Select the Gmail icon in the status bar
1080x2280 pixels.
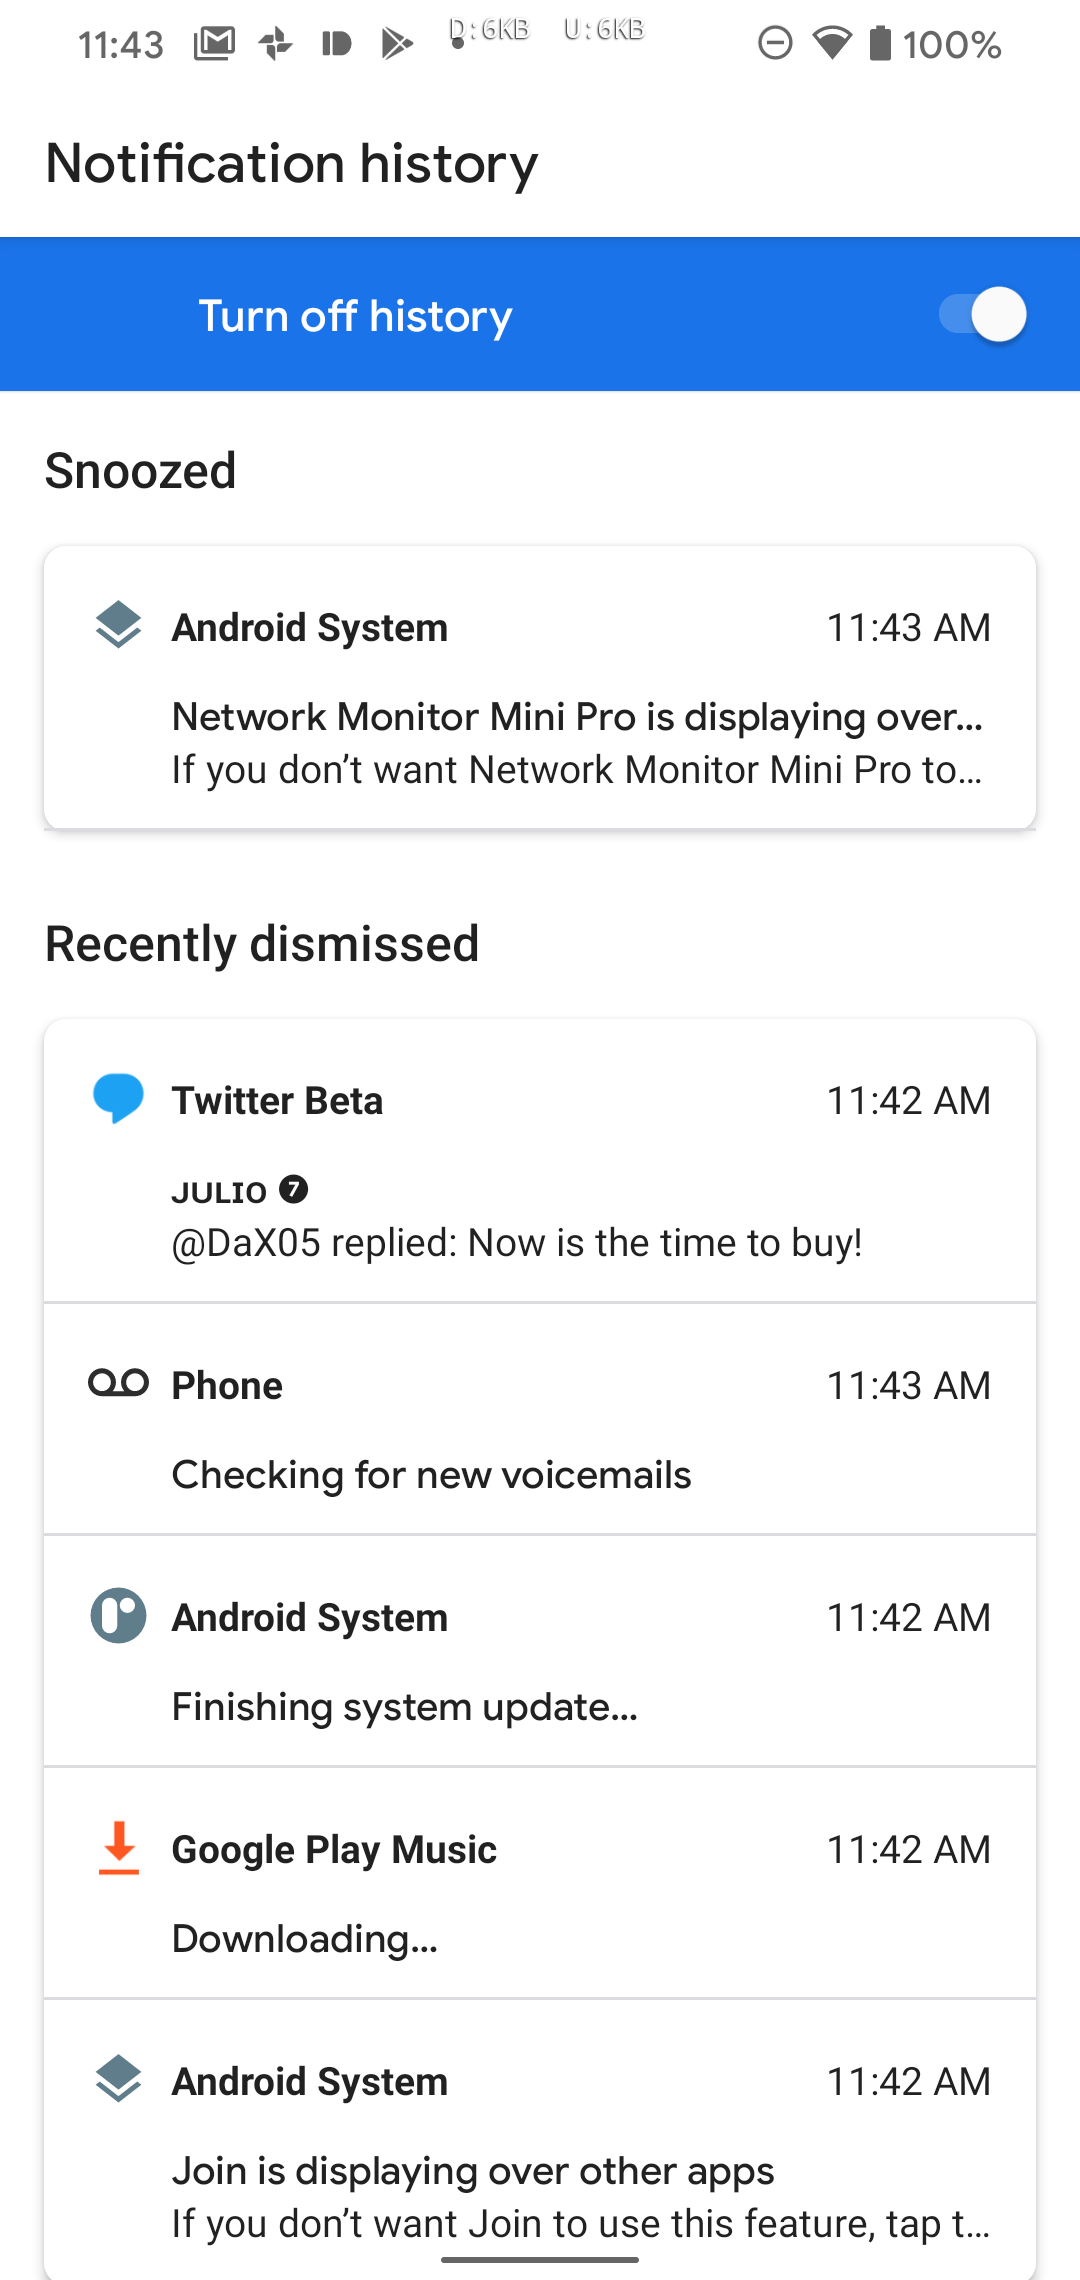214,42
